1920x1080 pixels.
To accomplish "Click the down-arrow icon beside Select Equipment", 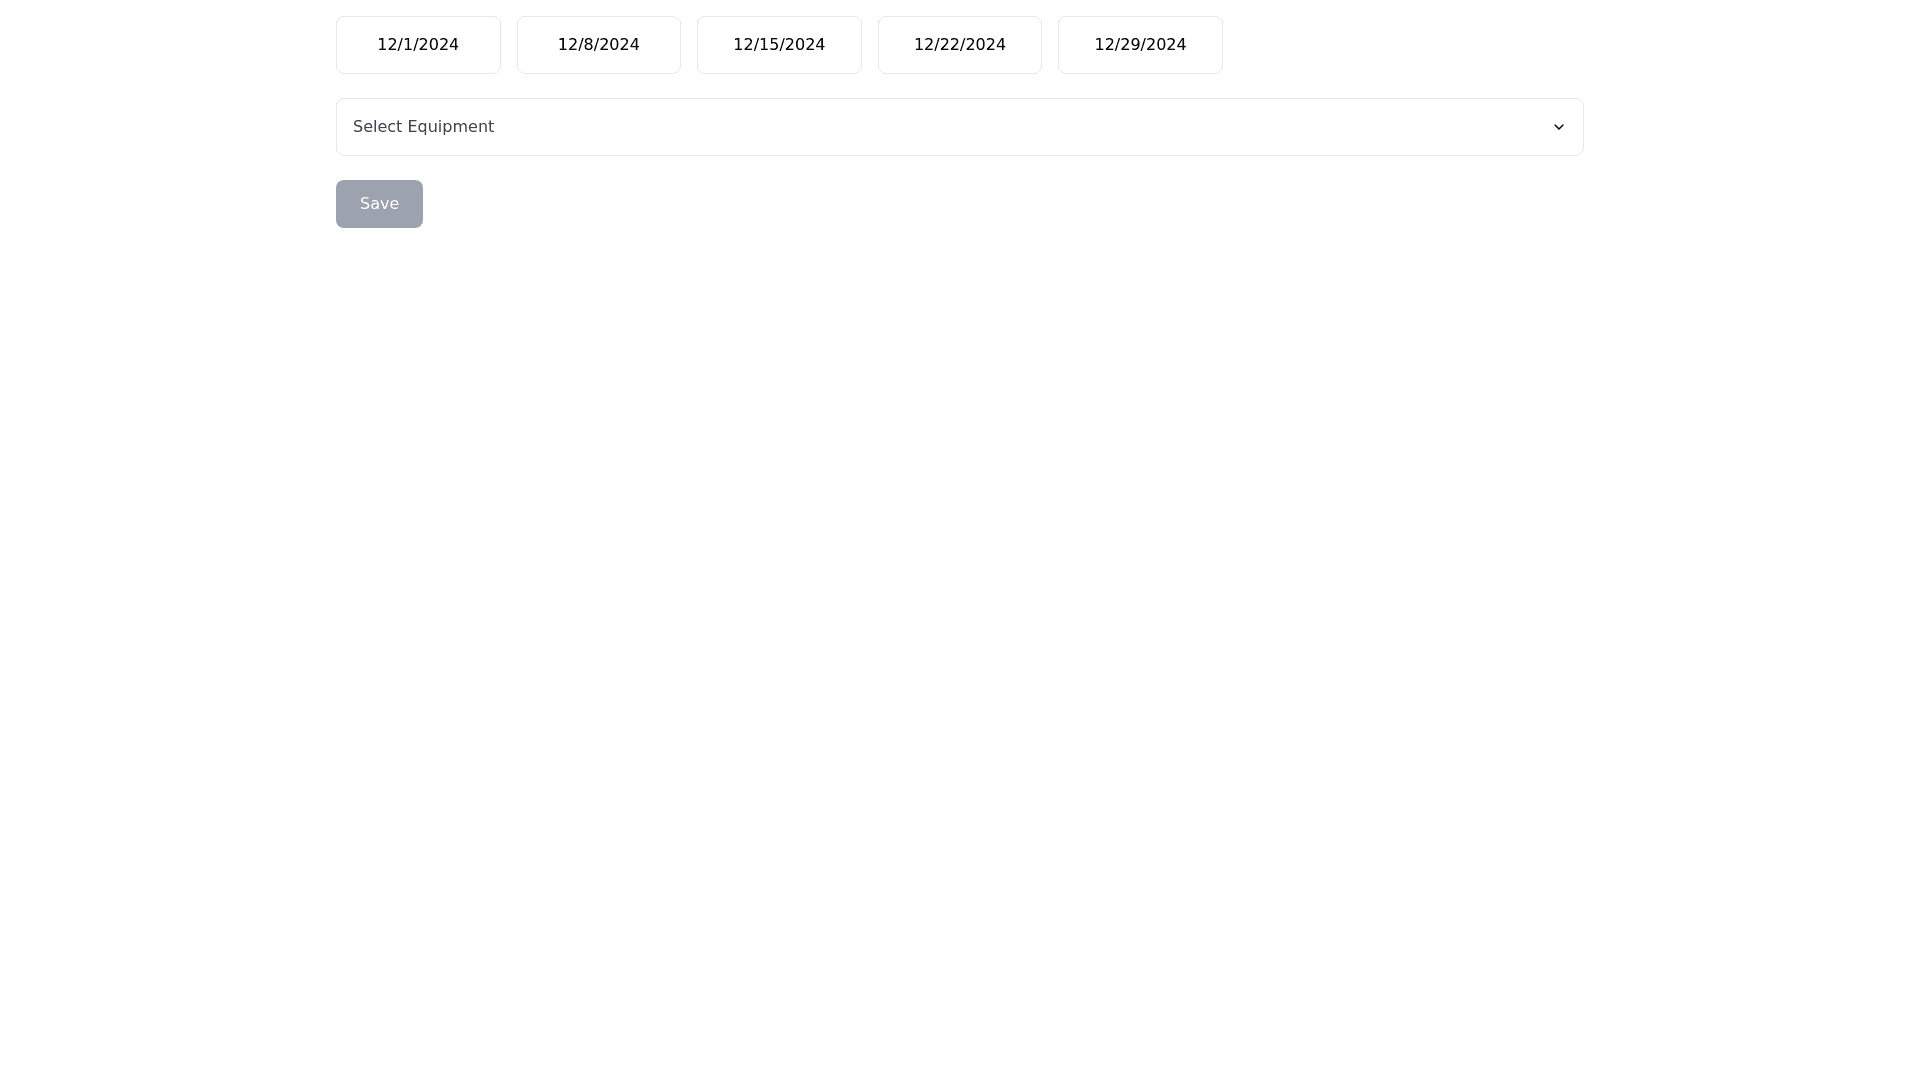I will (x=1558, y=127).
